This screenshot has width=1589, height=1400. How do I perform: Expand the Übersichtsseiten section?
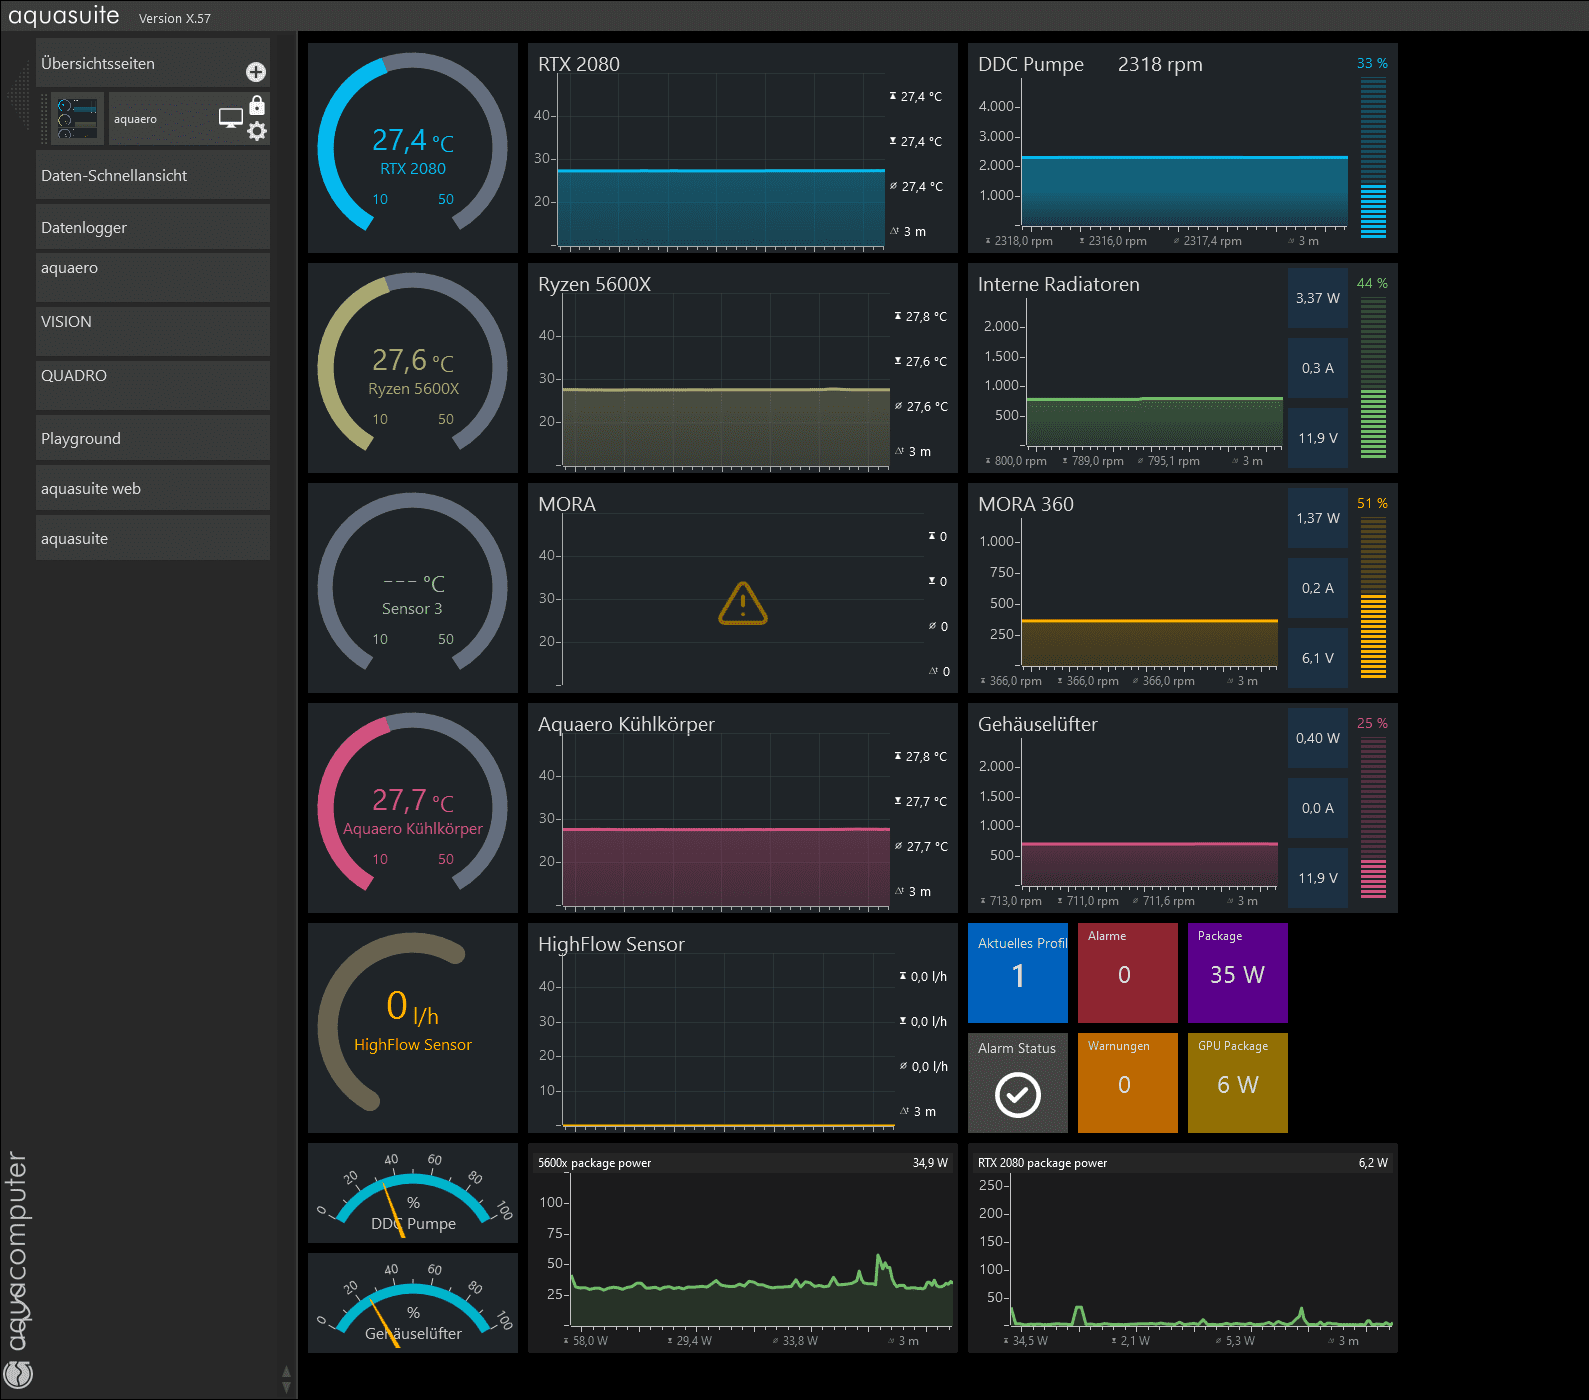153,63
